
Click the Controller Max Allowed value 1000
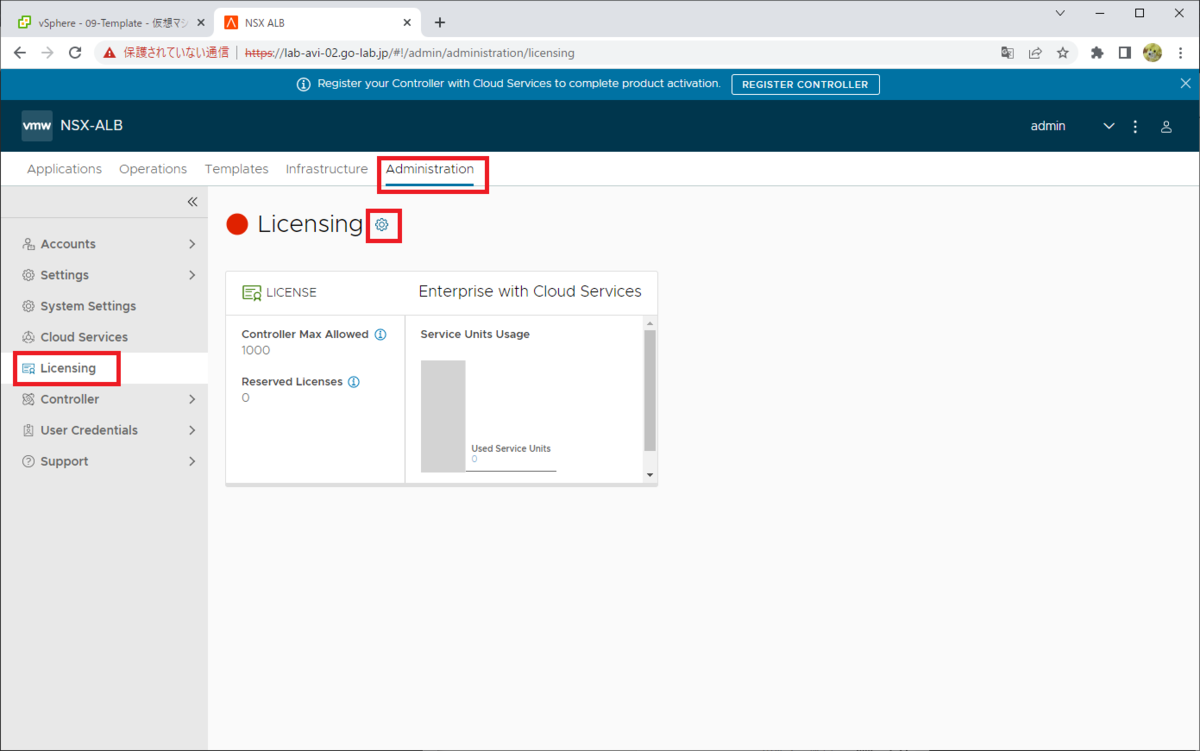(256, 350)
